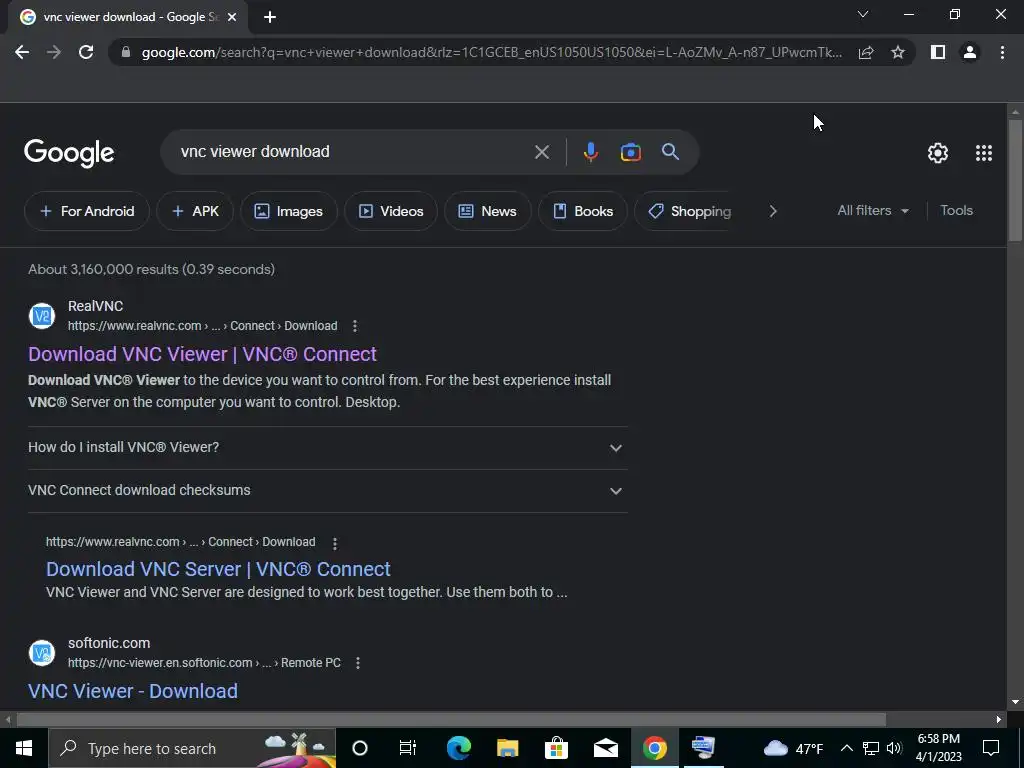Open Google apps grid
The height and width of the screenshot is (768, 1024).
point(984,153)
